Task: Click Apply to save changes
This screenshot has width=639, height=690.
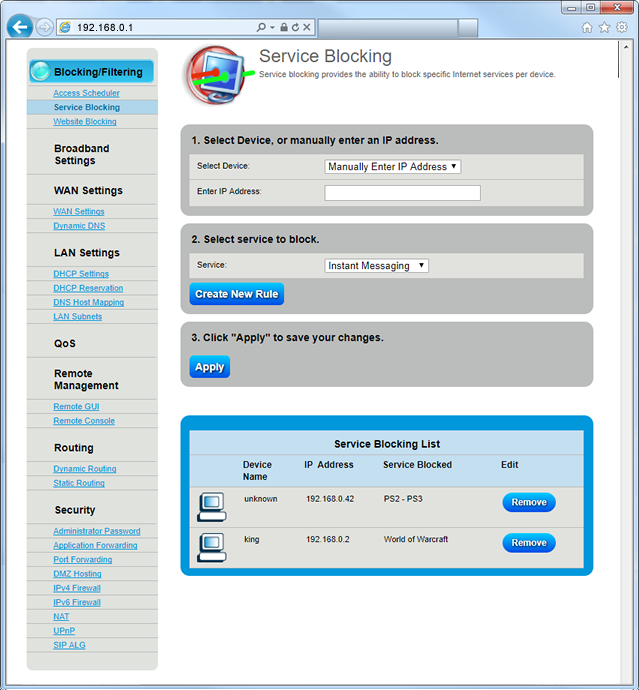Action: pyautogui.click(x=209, y=367)
